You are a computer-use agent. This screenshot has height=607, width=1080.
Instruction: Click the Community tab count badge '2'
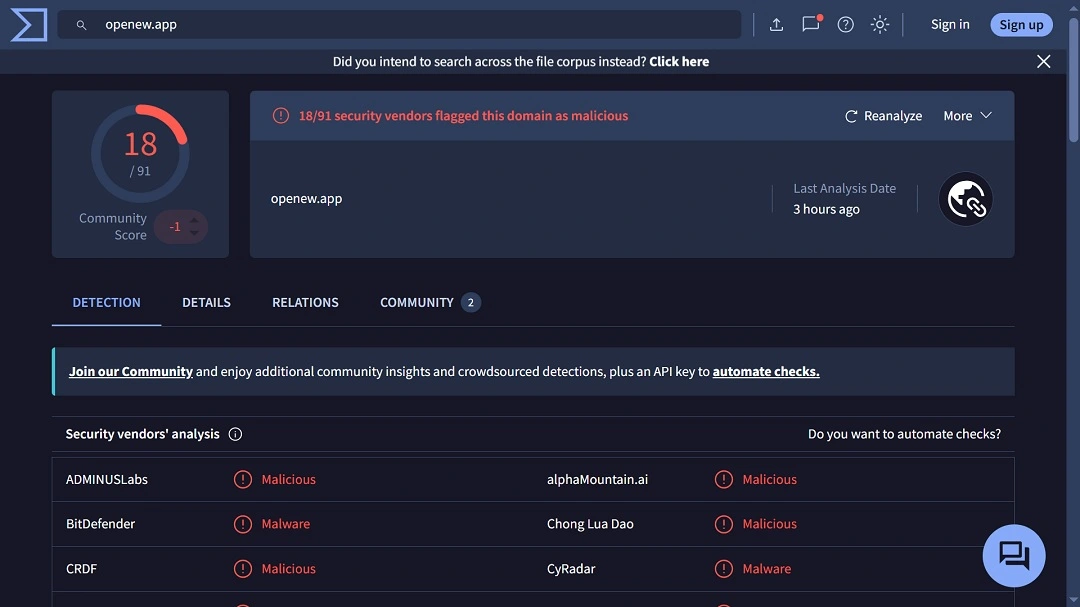[x=471, y=302]
